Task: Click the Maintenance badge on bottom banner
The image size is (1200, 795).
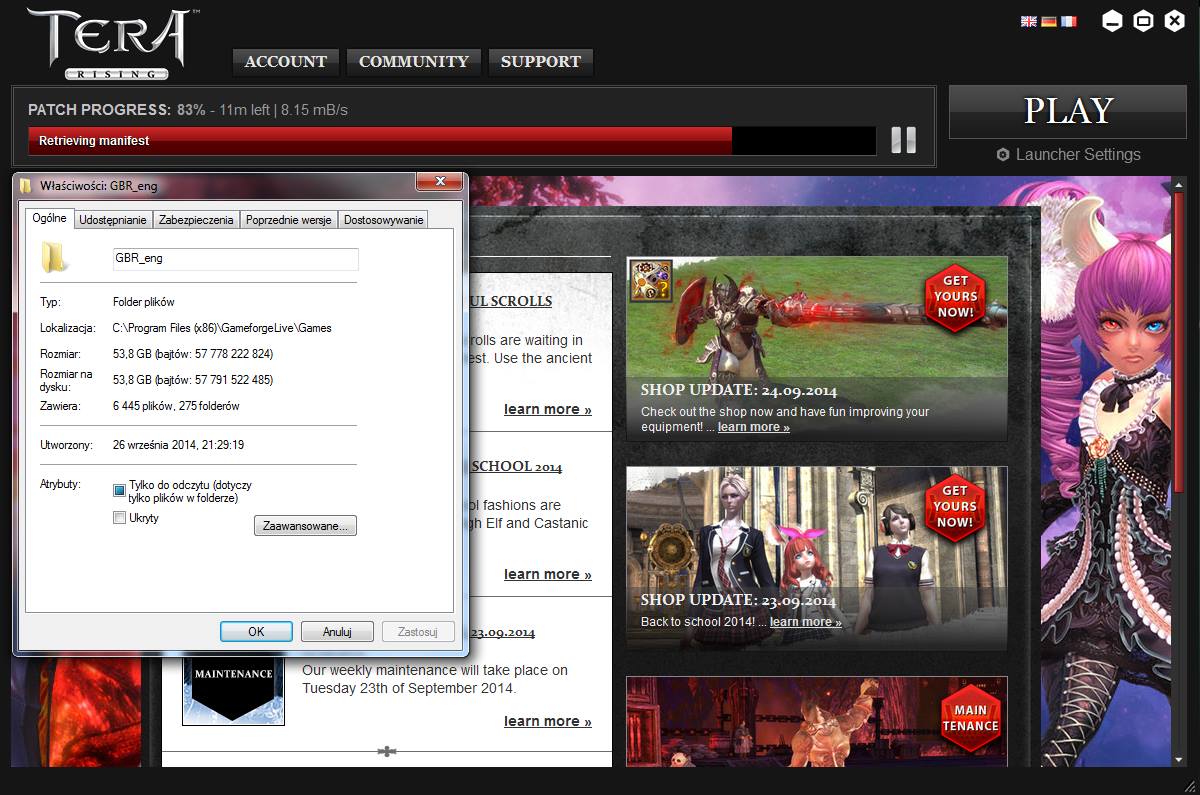Action: tap(970, 717)
